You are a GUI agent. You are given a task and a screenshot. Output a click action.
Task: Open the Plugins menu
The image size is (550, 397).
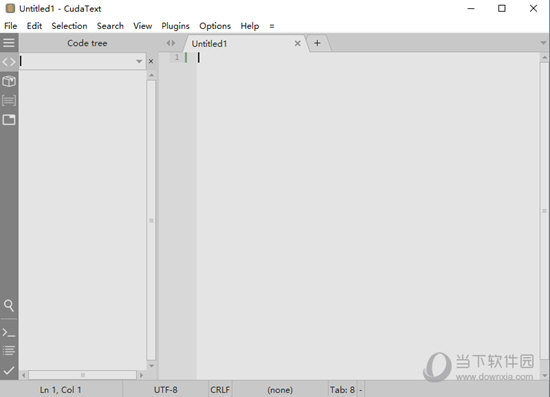[175, 26]
